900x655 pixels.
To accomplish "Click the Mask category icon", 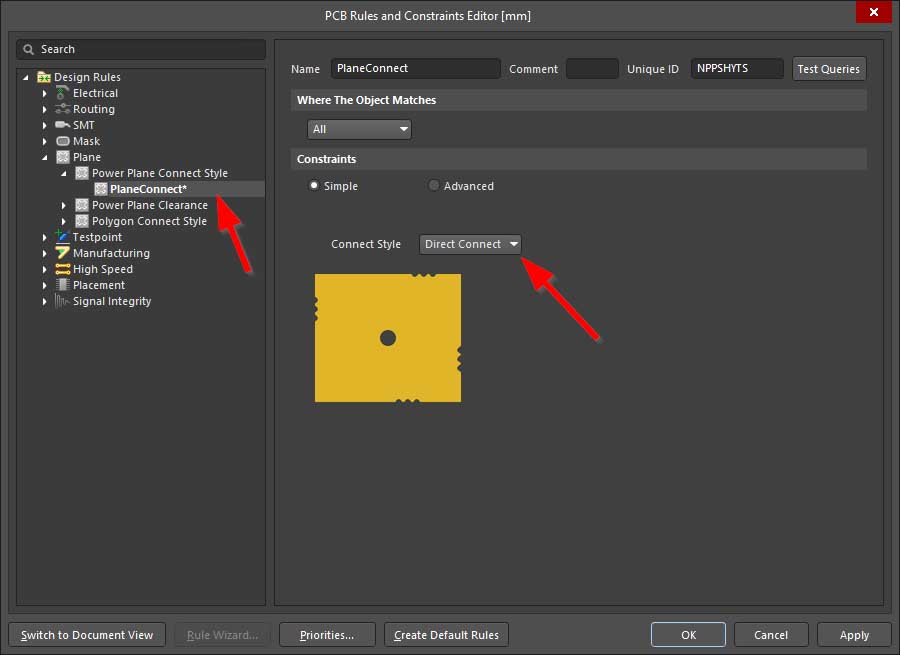I will pyautogui.click(x=62, y=141).
